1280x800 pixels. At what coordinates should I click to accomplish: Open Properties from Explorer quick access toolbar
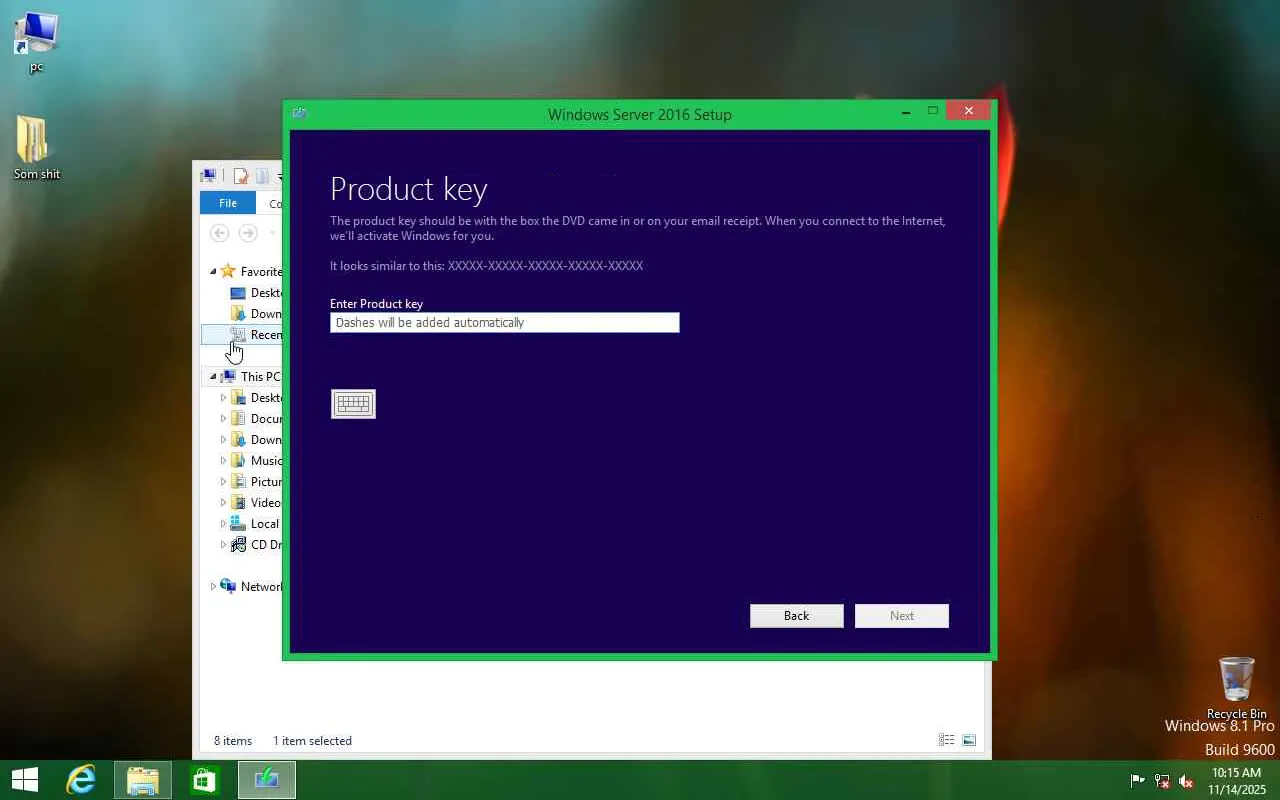[240, 176]
